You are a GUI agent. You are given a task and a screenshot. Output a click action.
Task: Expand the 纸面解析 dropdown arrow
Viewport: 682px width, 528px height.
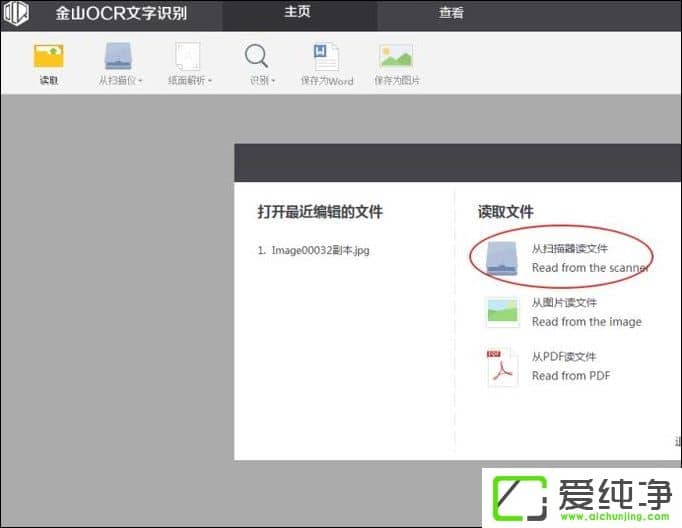210,80
